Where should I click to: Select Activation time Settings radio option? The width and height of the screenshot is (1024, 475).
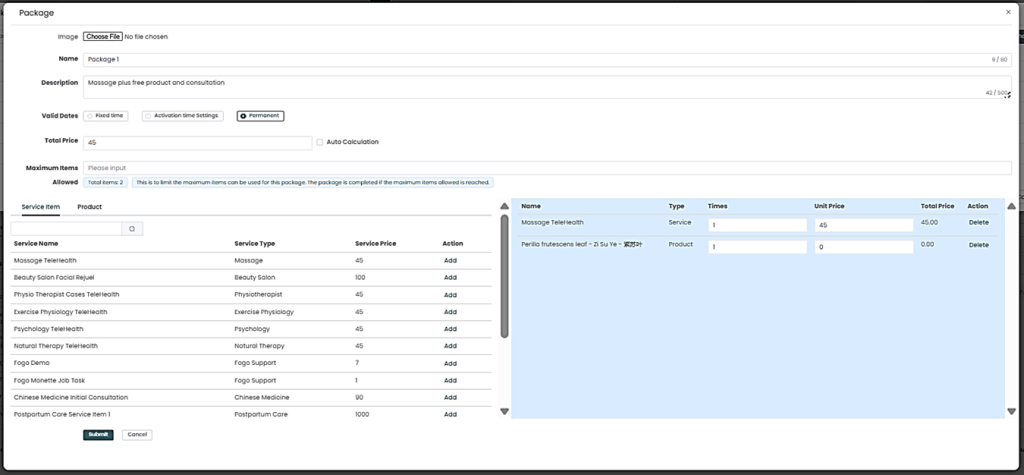(x=182, y=116)
